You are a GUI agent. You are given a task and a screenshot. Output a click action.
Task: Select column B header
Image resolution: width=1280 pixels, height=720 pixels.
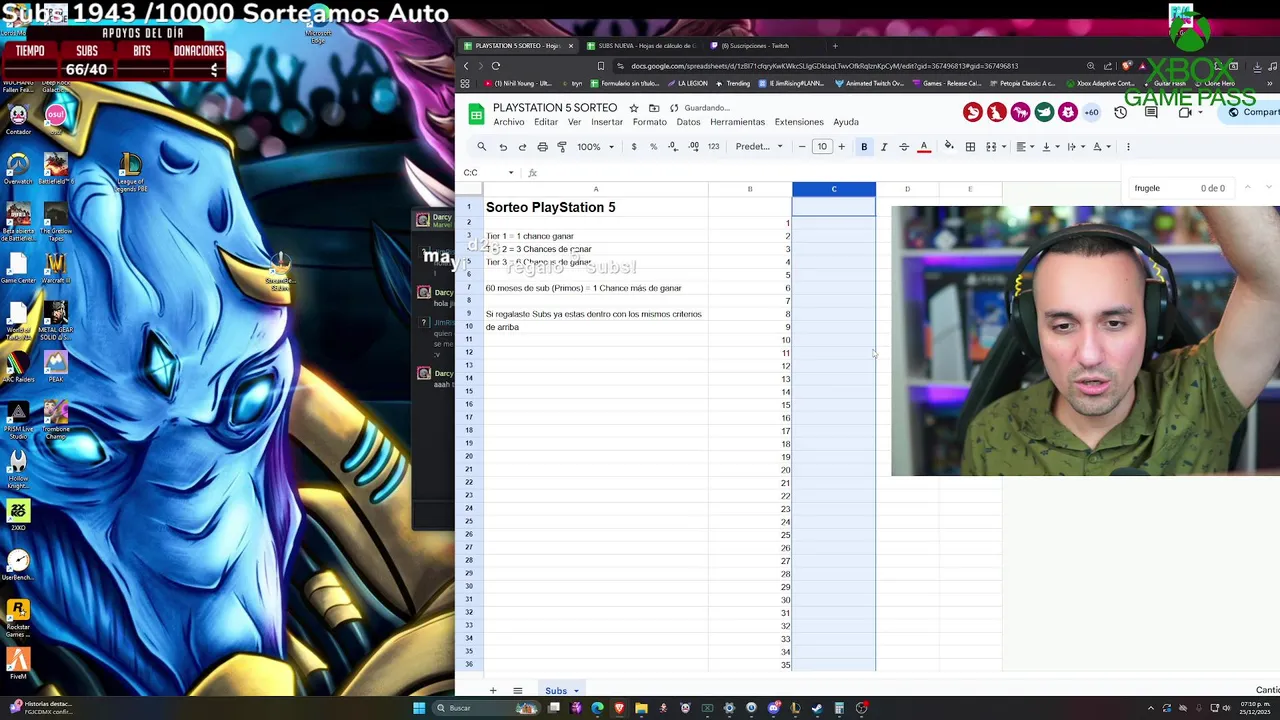tap(750, 189)
